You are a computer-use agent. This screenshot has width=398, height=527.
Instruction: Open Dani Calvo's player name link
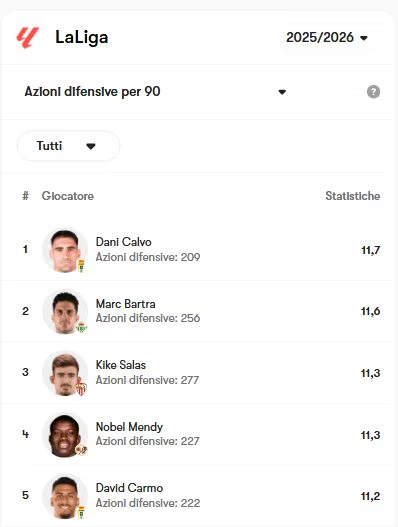(x=123, y=242)
